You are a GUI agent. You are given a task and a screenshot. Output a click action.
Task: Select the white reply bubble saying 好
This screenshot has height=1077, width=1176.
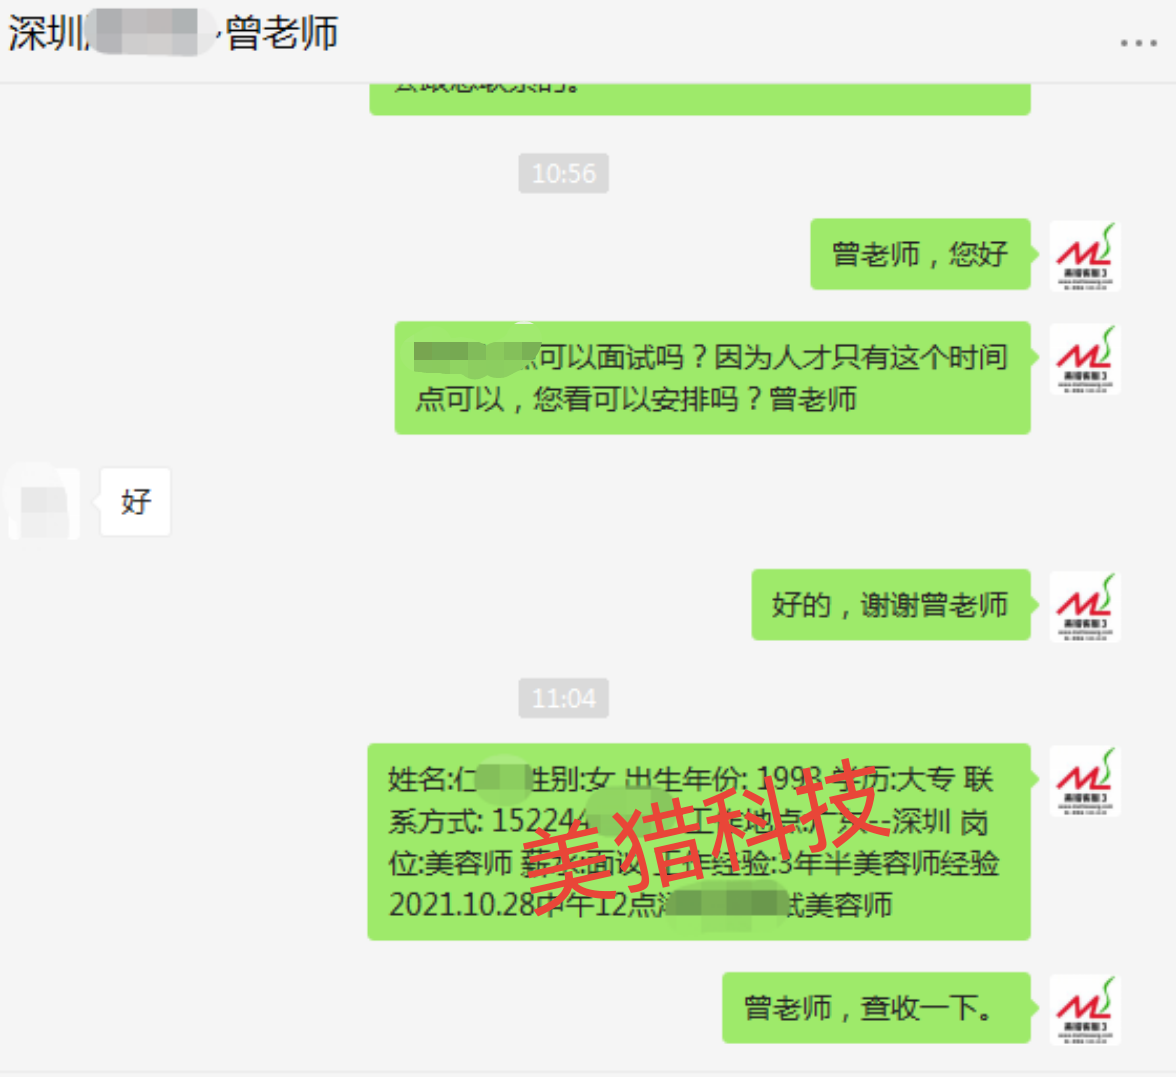(x=136, y=502)
